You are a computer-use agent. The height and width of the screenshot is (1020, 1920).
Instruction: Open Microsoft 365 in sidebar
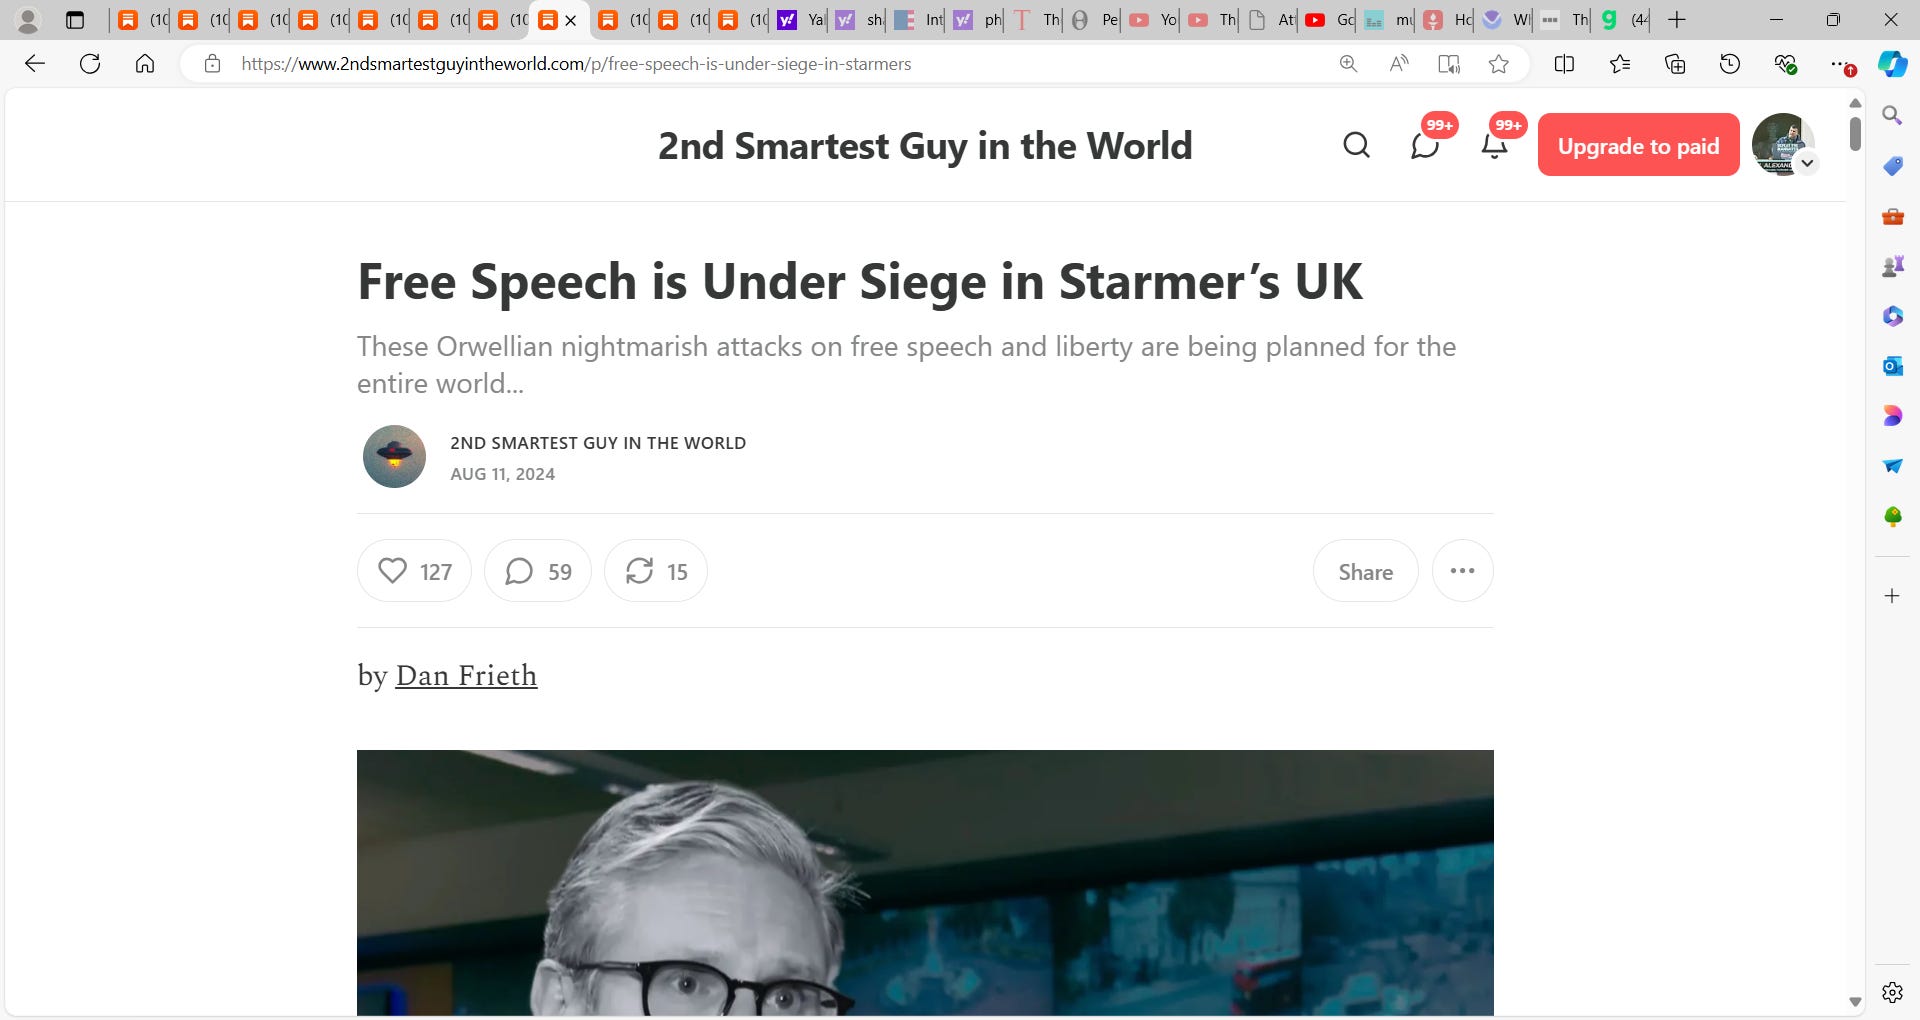coord(1892,316)
